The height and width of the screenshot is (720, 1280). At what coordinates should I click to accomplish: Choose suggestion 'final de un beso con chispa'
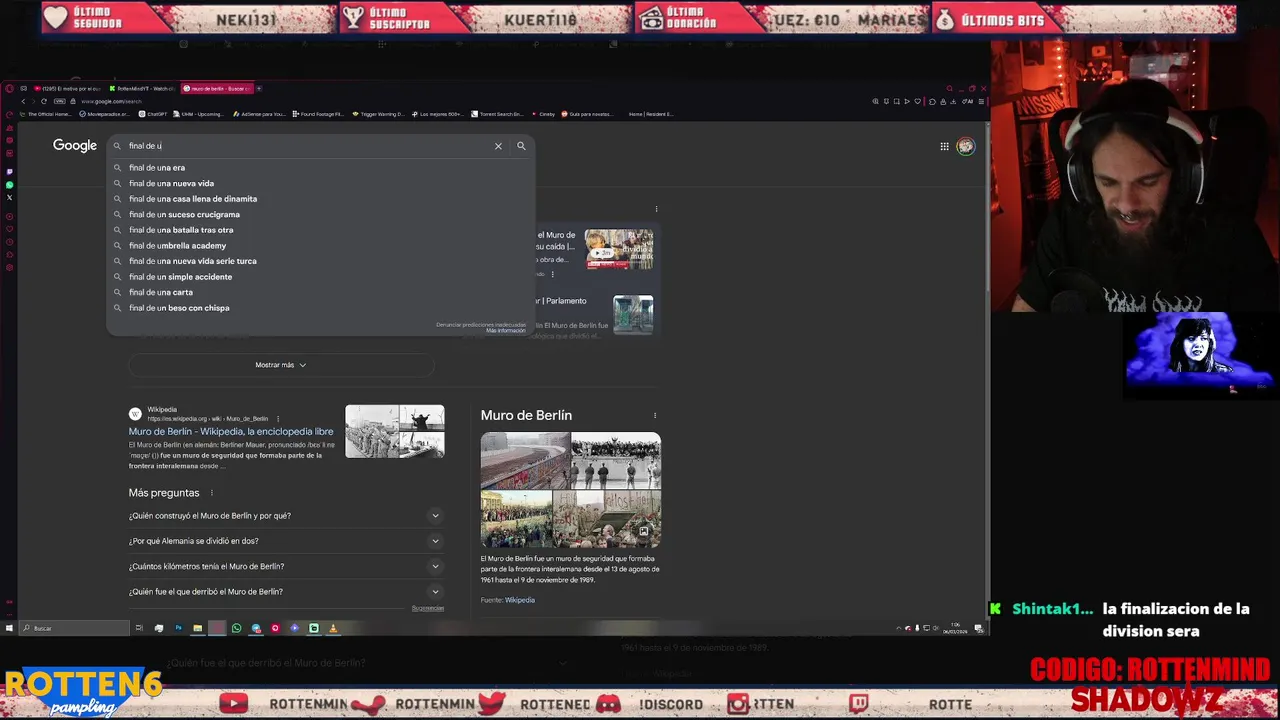click(320, 308)
